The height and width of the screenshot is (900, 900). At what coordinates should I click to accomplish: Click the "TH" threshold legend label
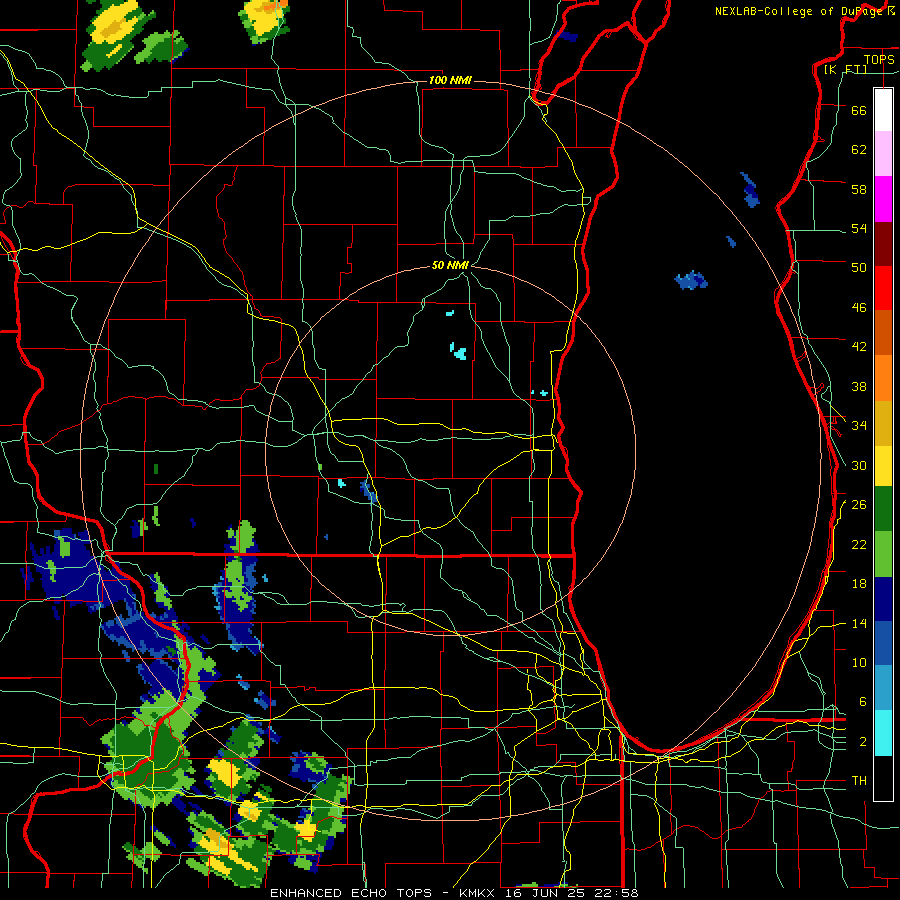[x=859, y=781]
